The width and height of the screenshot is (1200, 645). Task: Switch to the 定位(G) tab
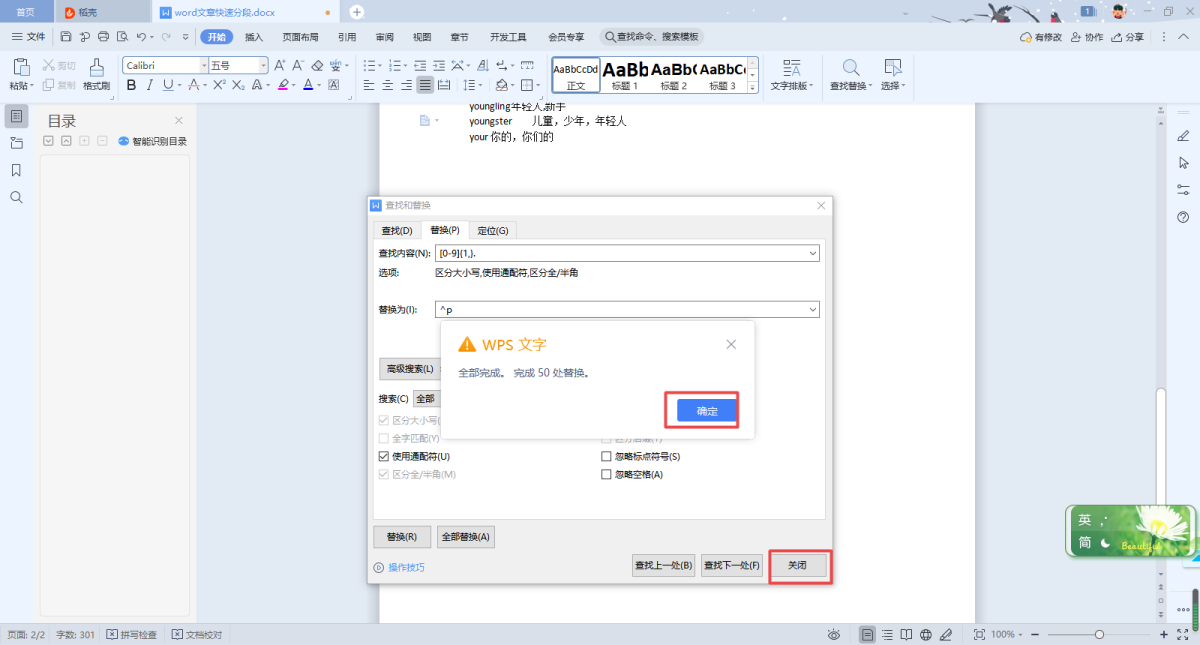(x=492, y=230)
